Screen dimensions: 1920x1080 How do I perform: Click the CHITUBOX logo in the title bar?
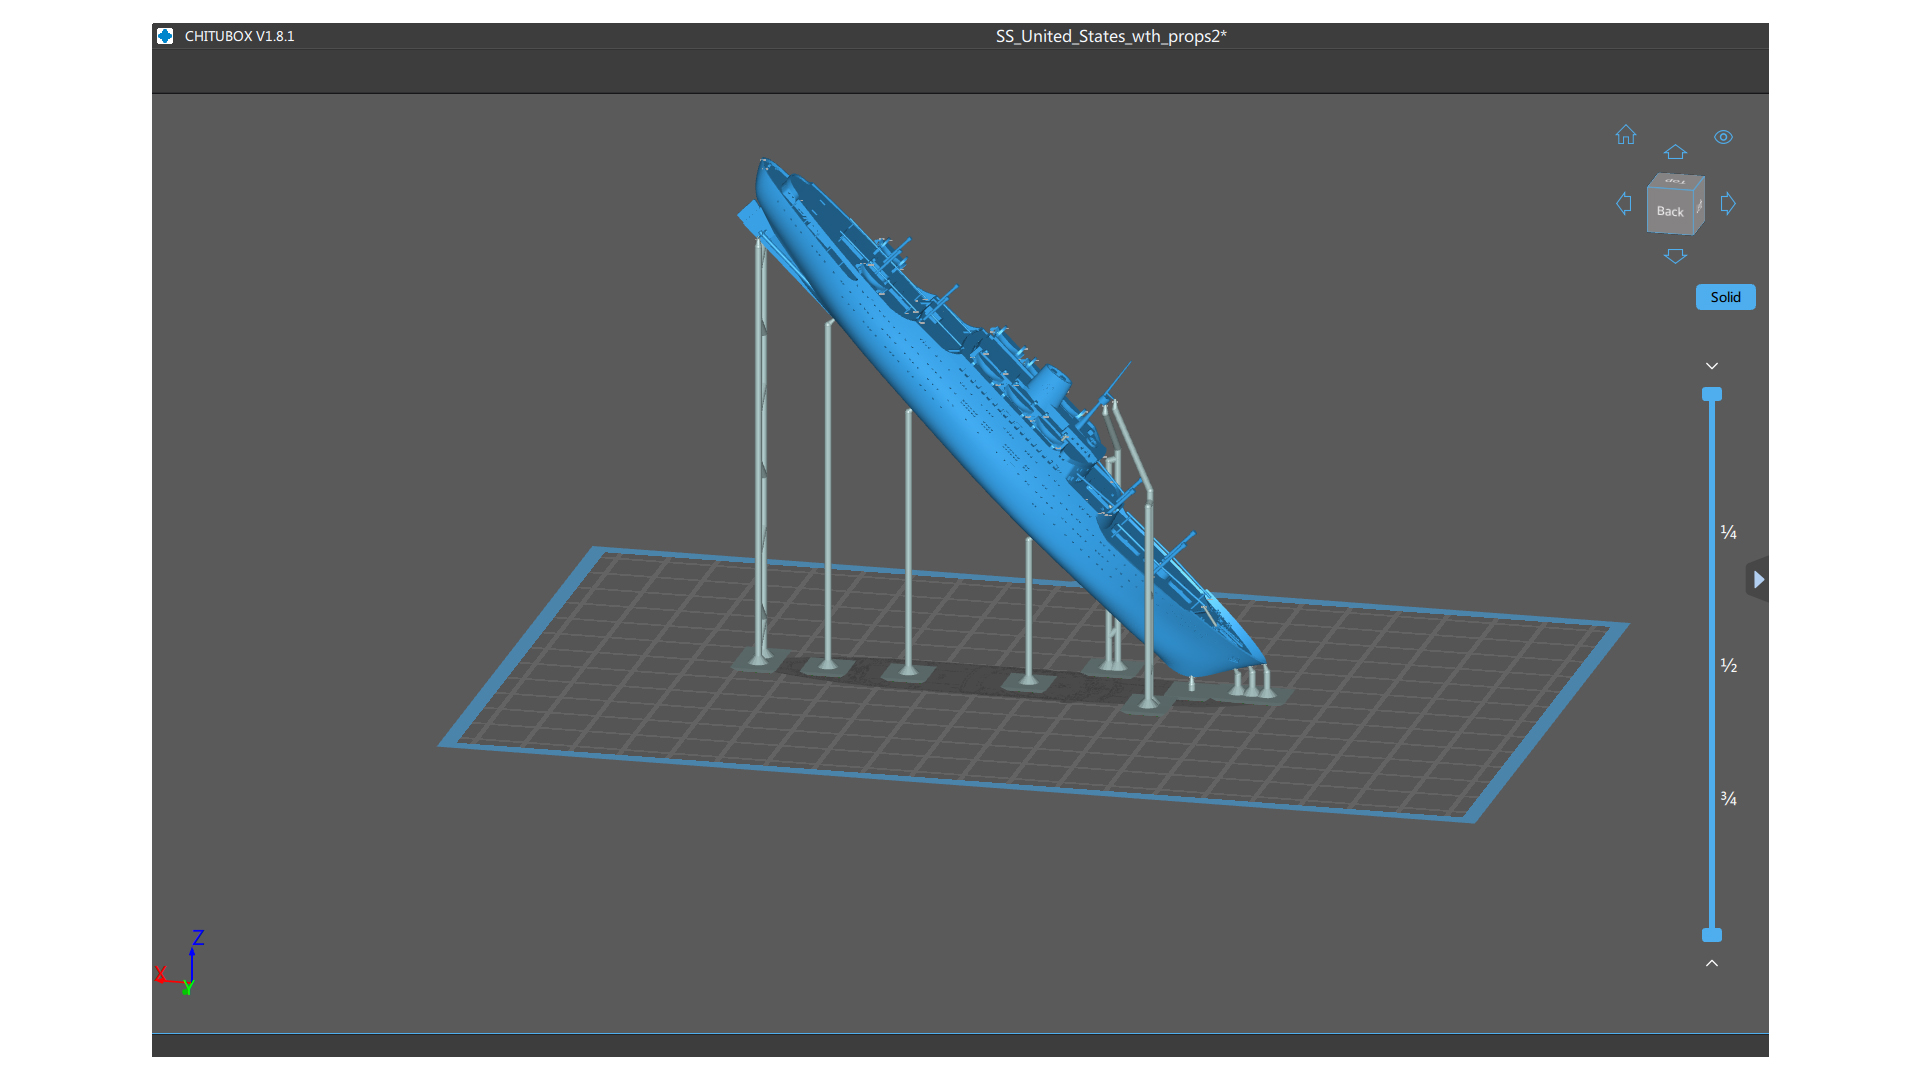click(165, 36)
